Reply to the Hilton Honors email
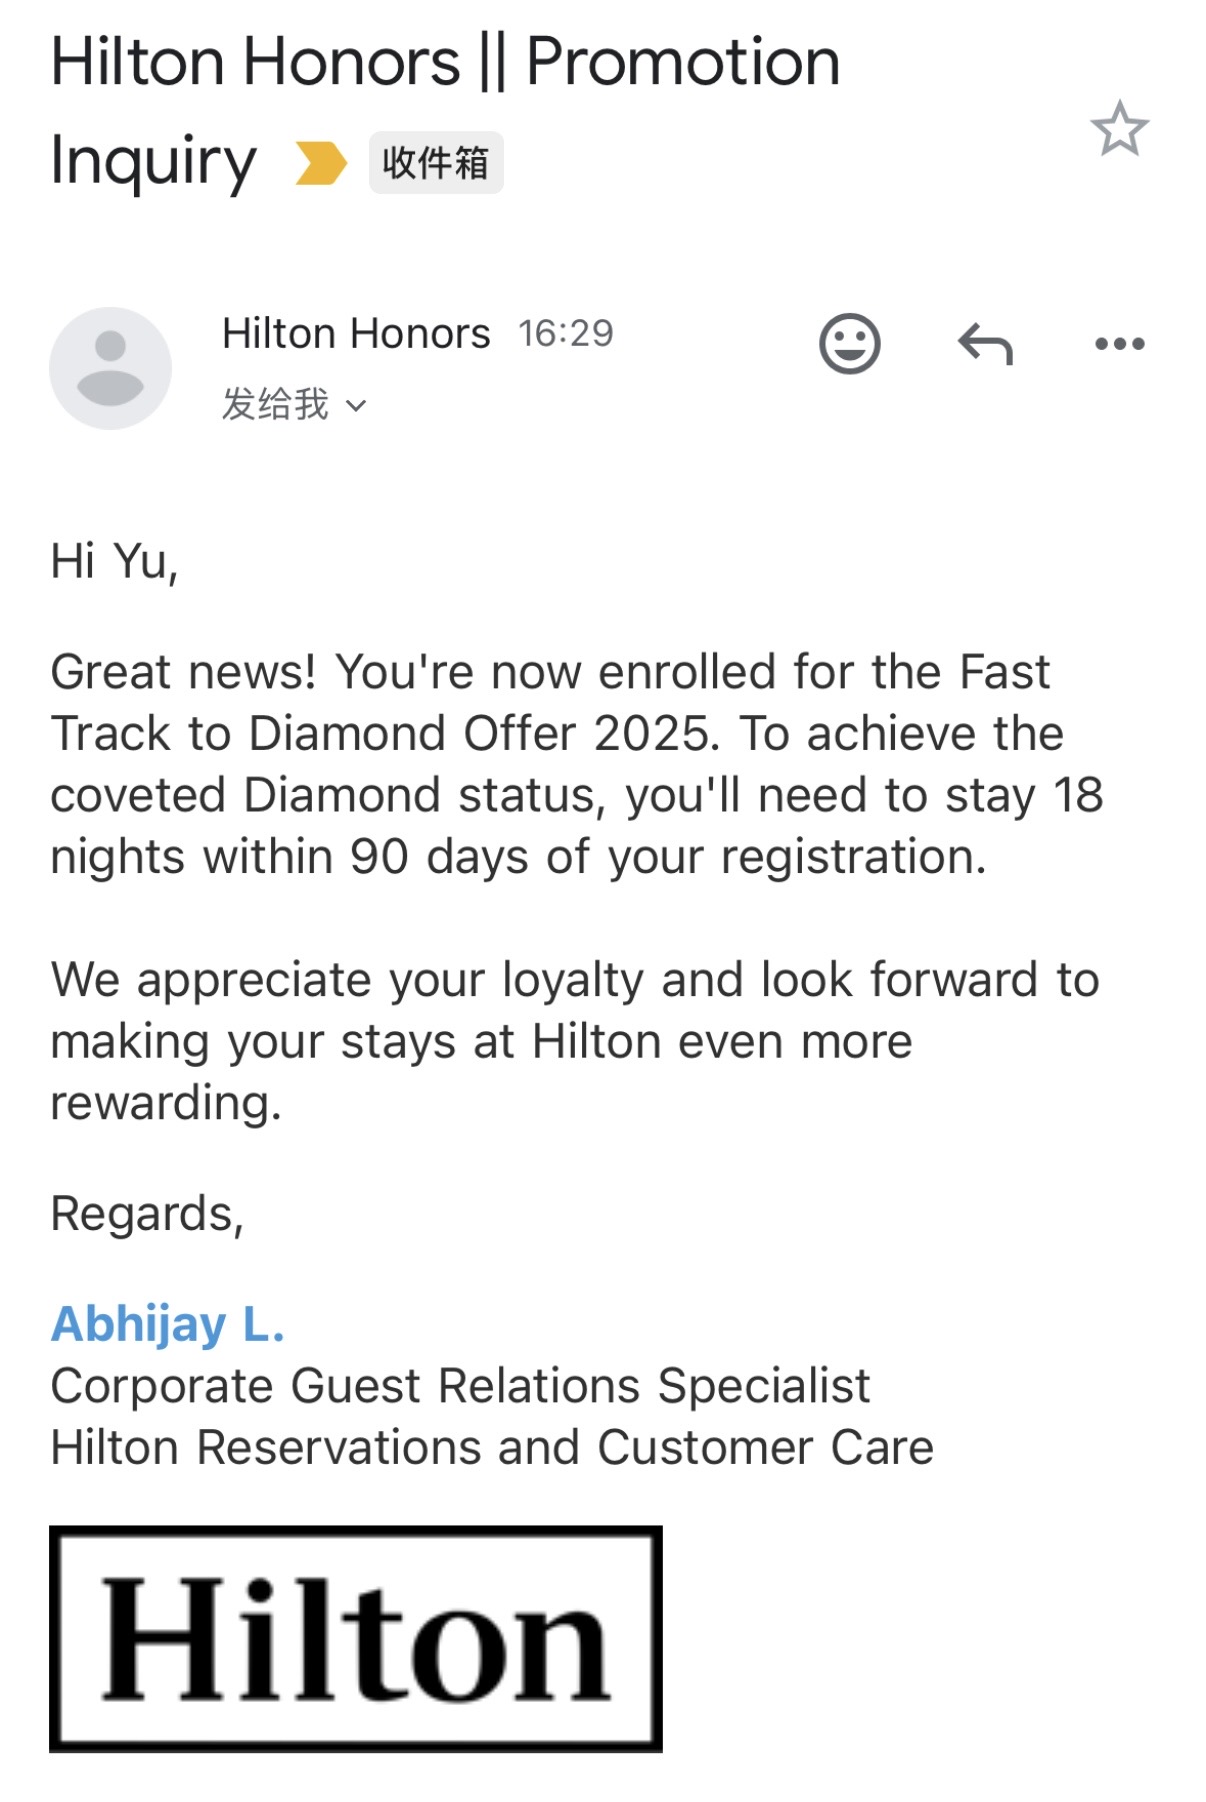 tap(985, 345)
